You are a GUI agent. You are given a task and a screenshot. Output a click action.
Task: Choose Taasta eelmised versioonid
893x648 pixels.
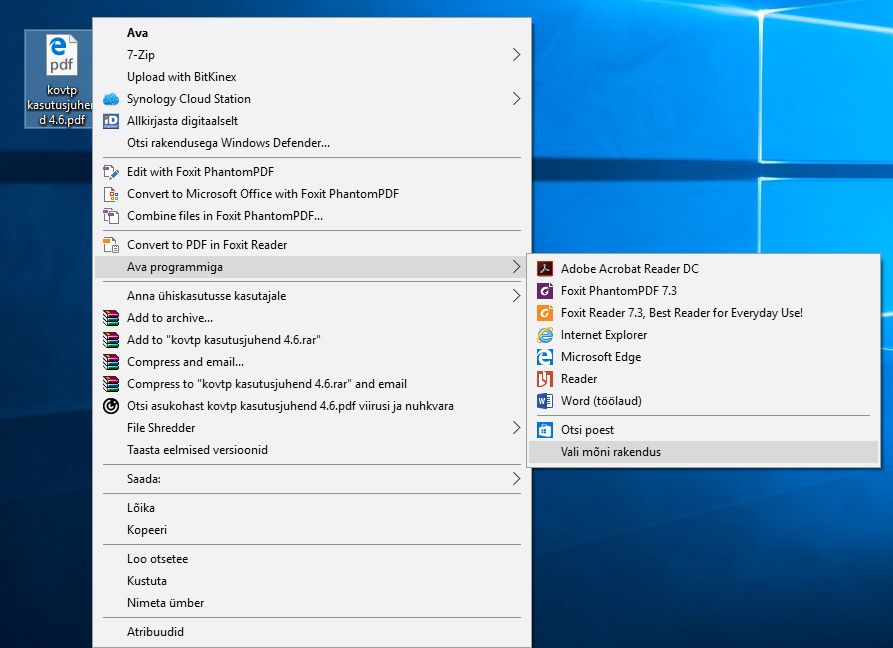[x=312, y=450]
